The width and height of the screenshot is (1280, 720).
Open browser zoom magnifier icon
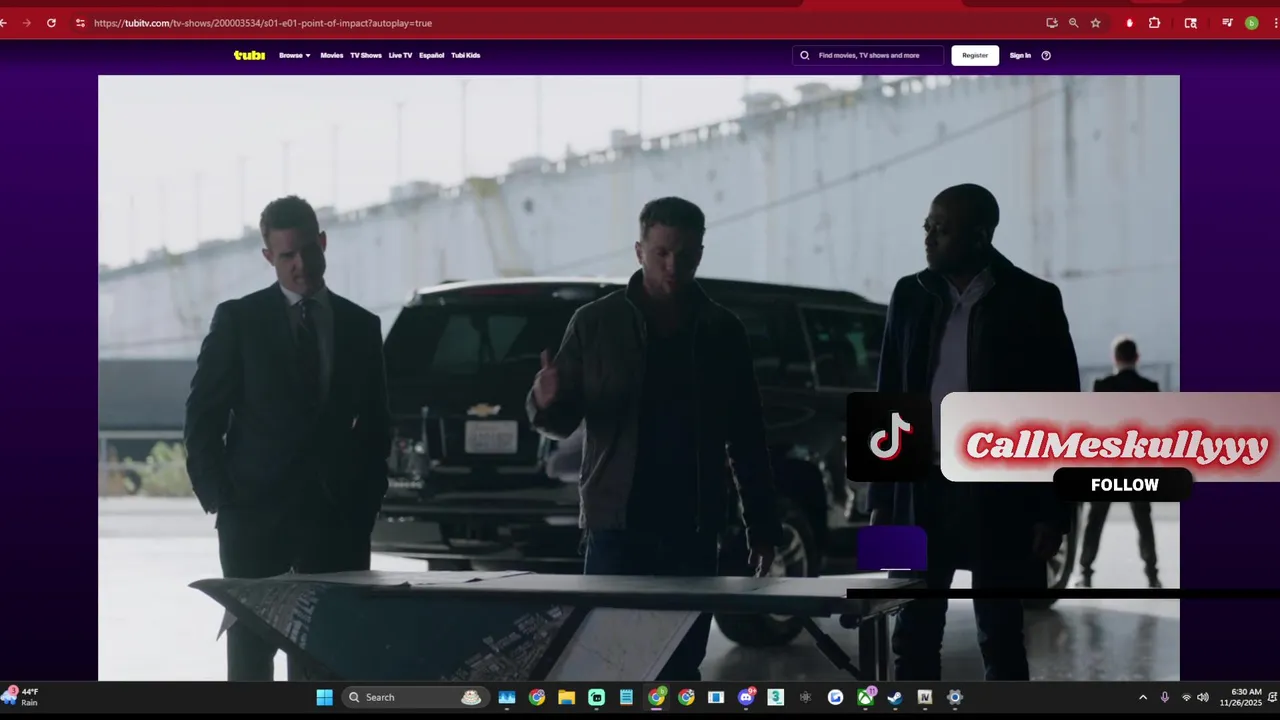click(x=1074, y=23)
